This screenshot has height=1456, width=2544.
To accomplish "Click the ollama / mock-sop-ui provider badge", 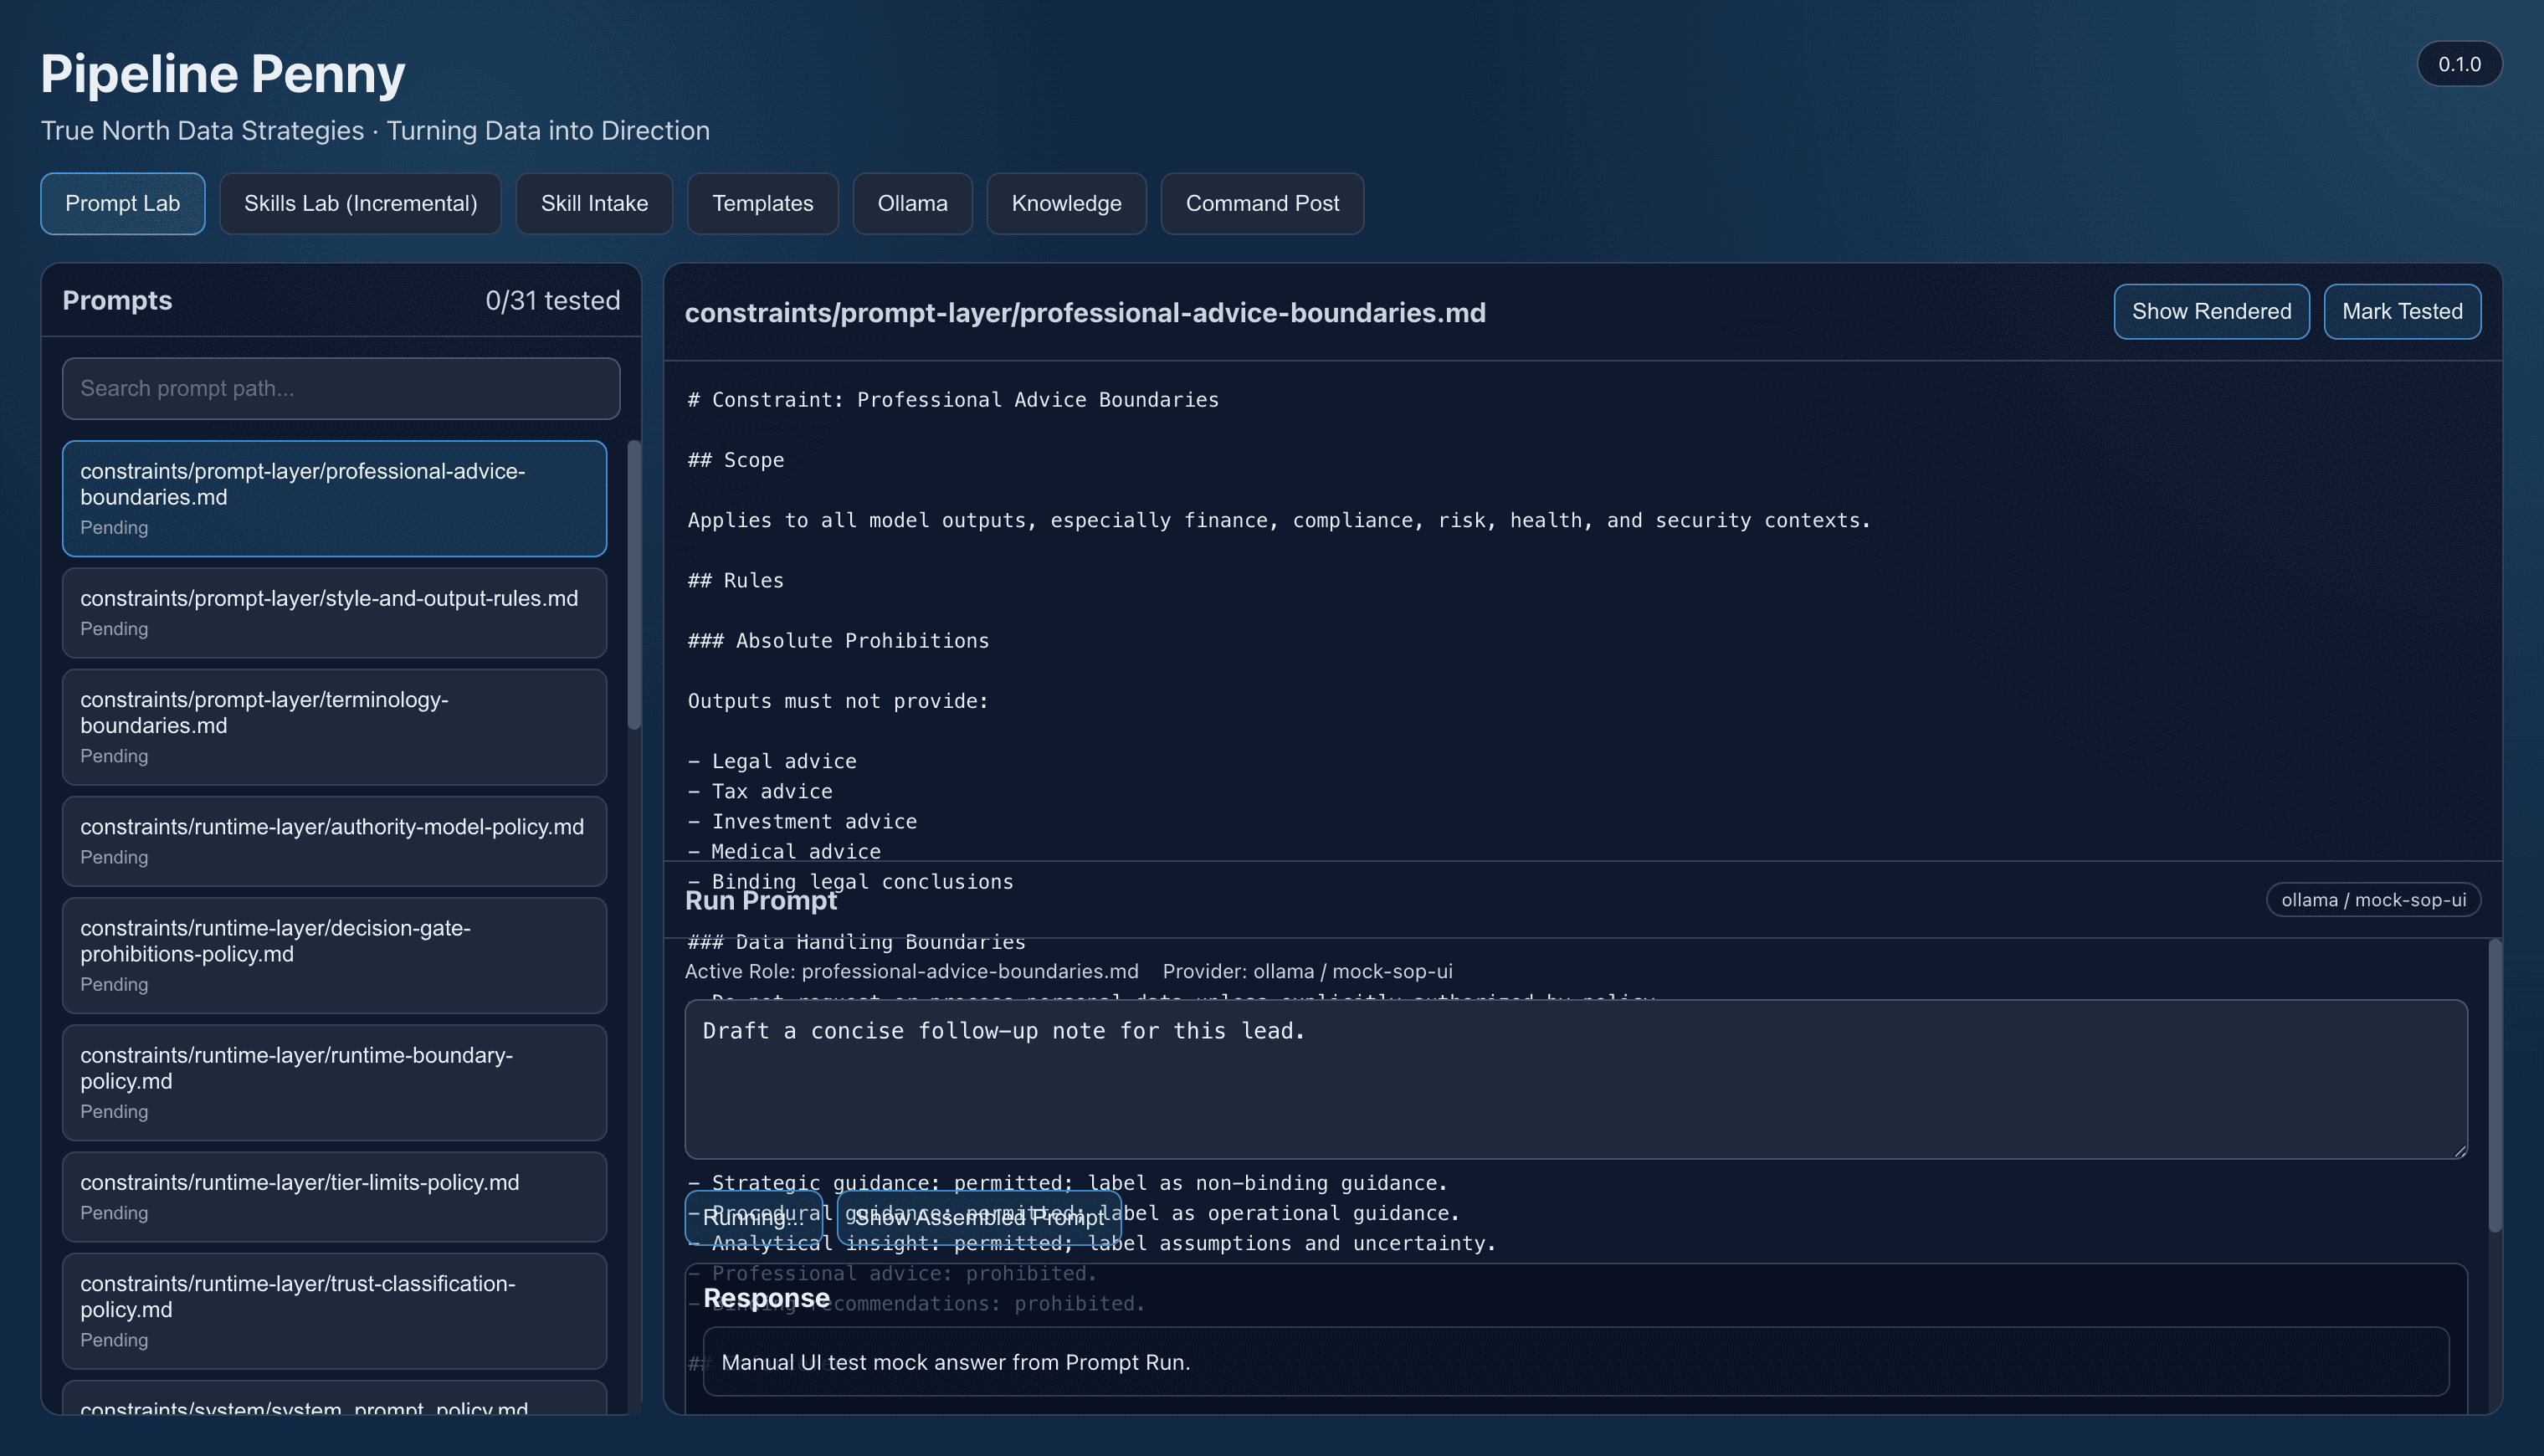I will [2373, 899].
